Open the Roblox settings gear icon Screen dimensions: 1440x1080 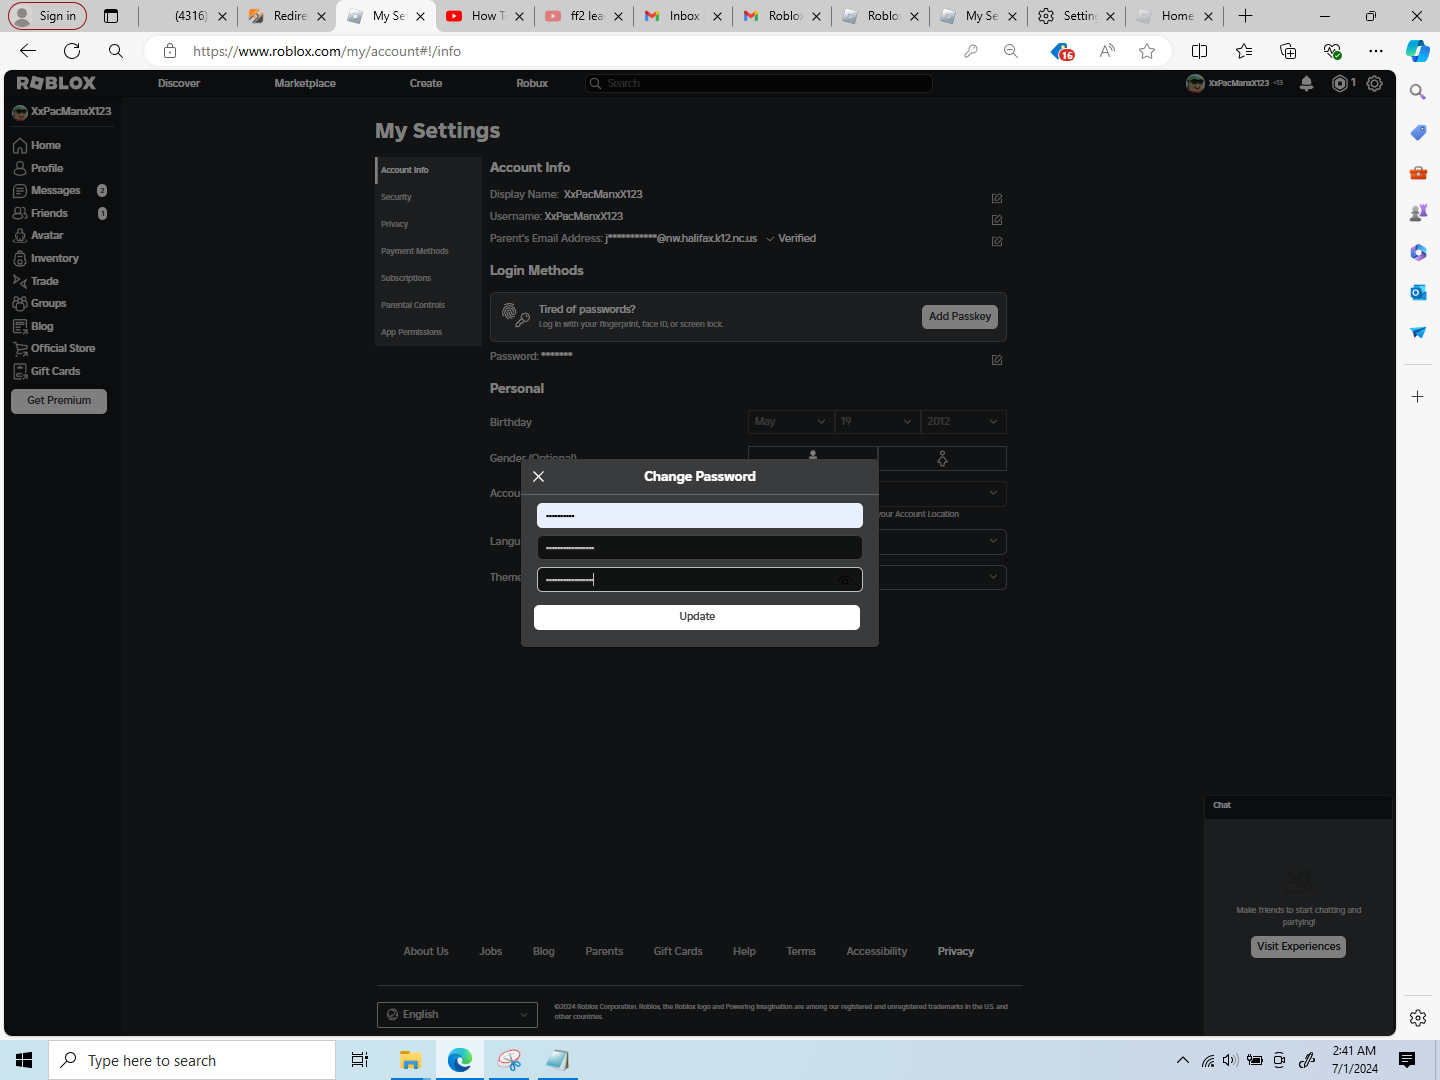1375,84
